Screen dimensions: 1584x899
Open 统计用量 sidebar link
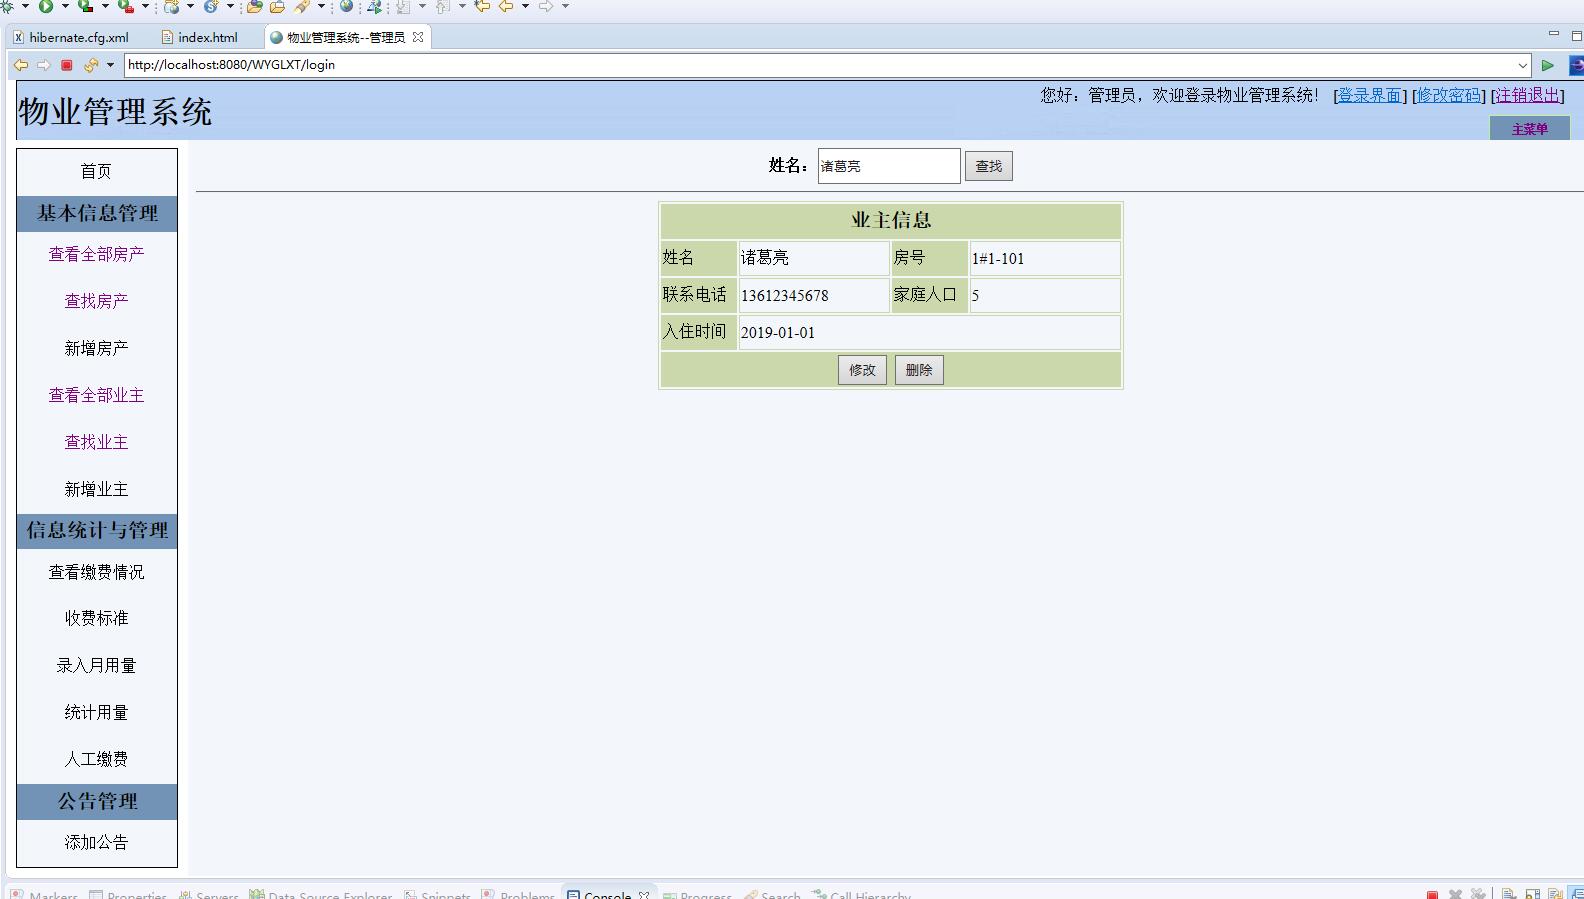(x=96, y=712)
